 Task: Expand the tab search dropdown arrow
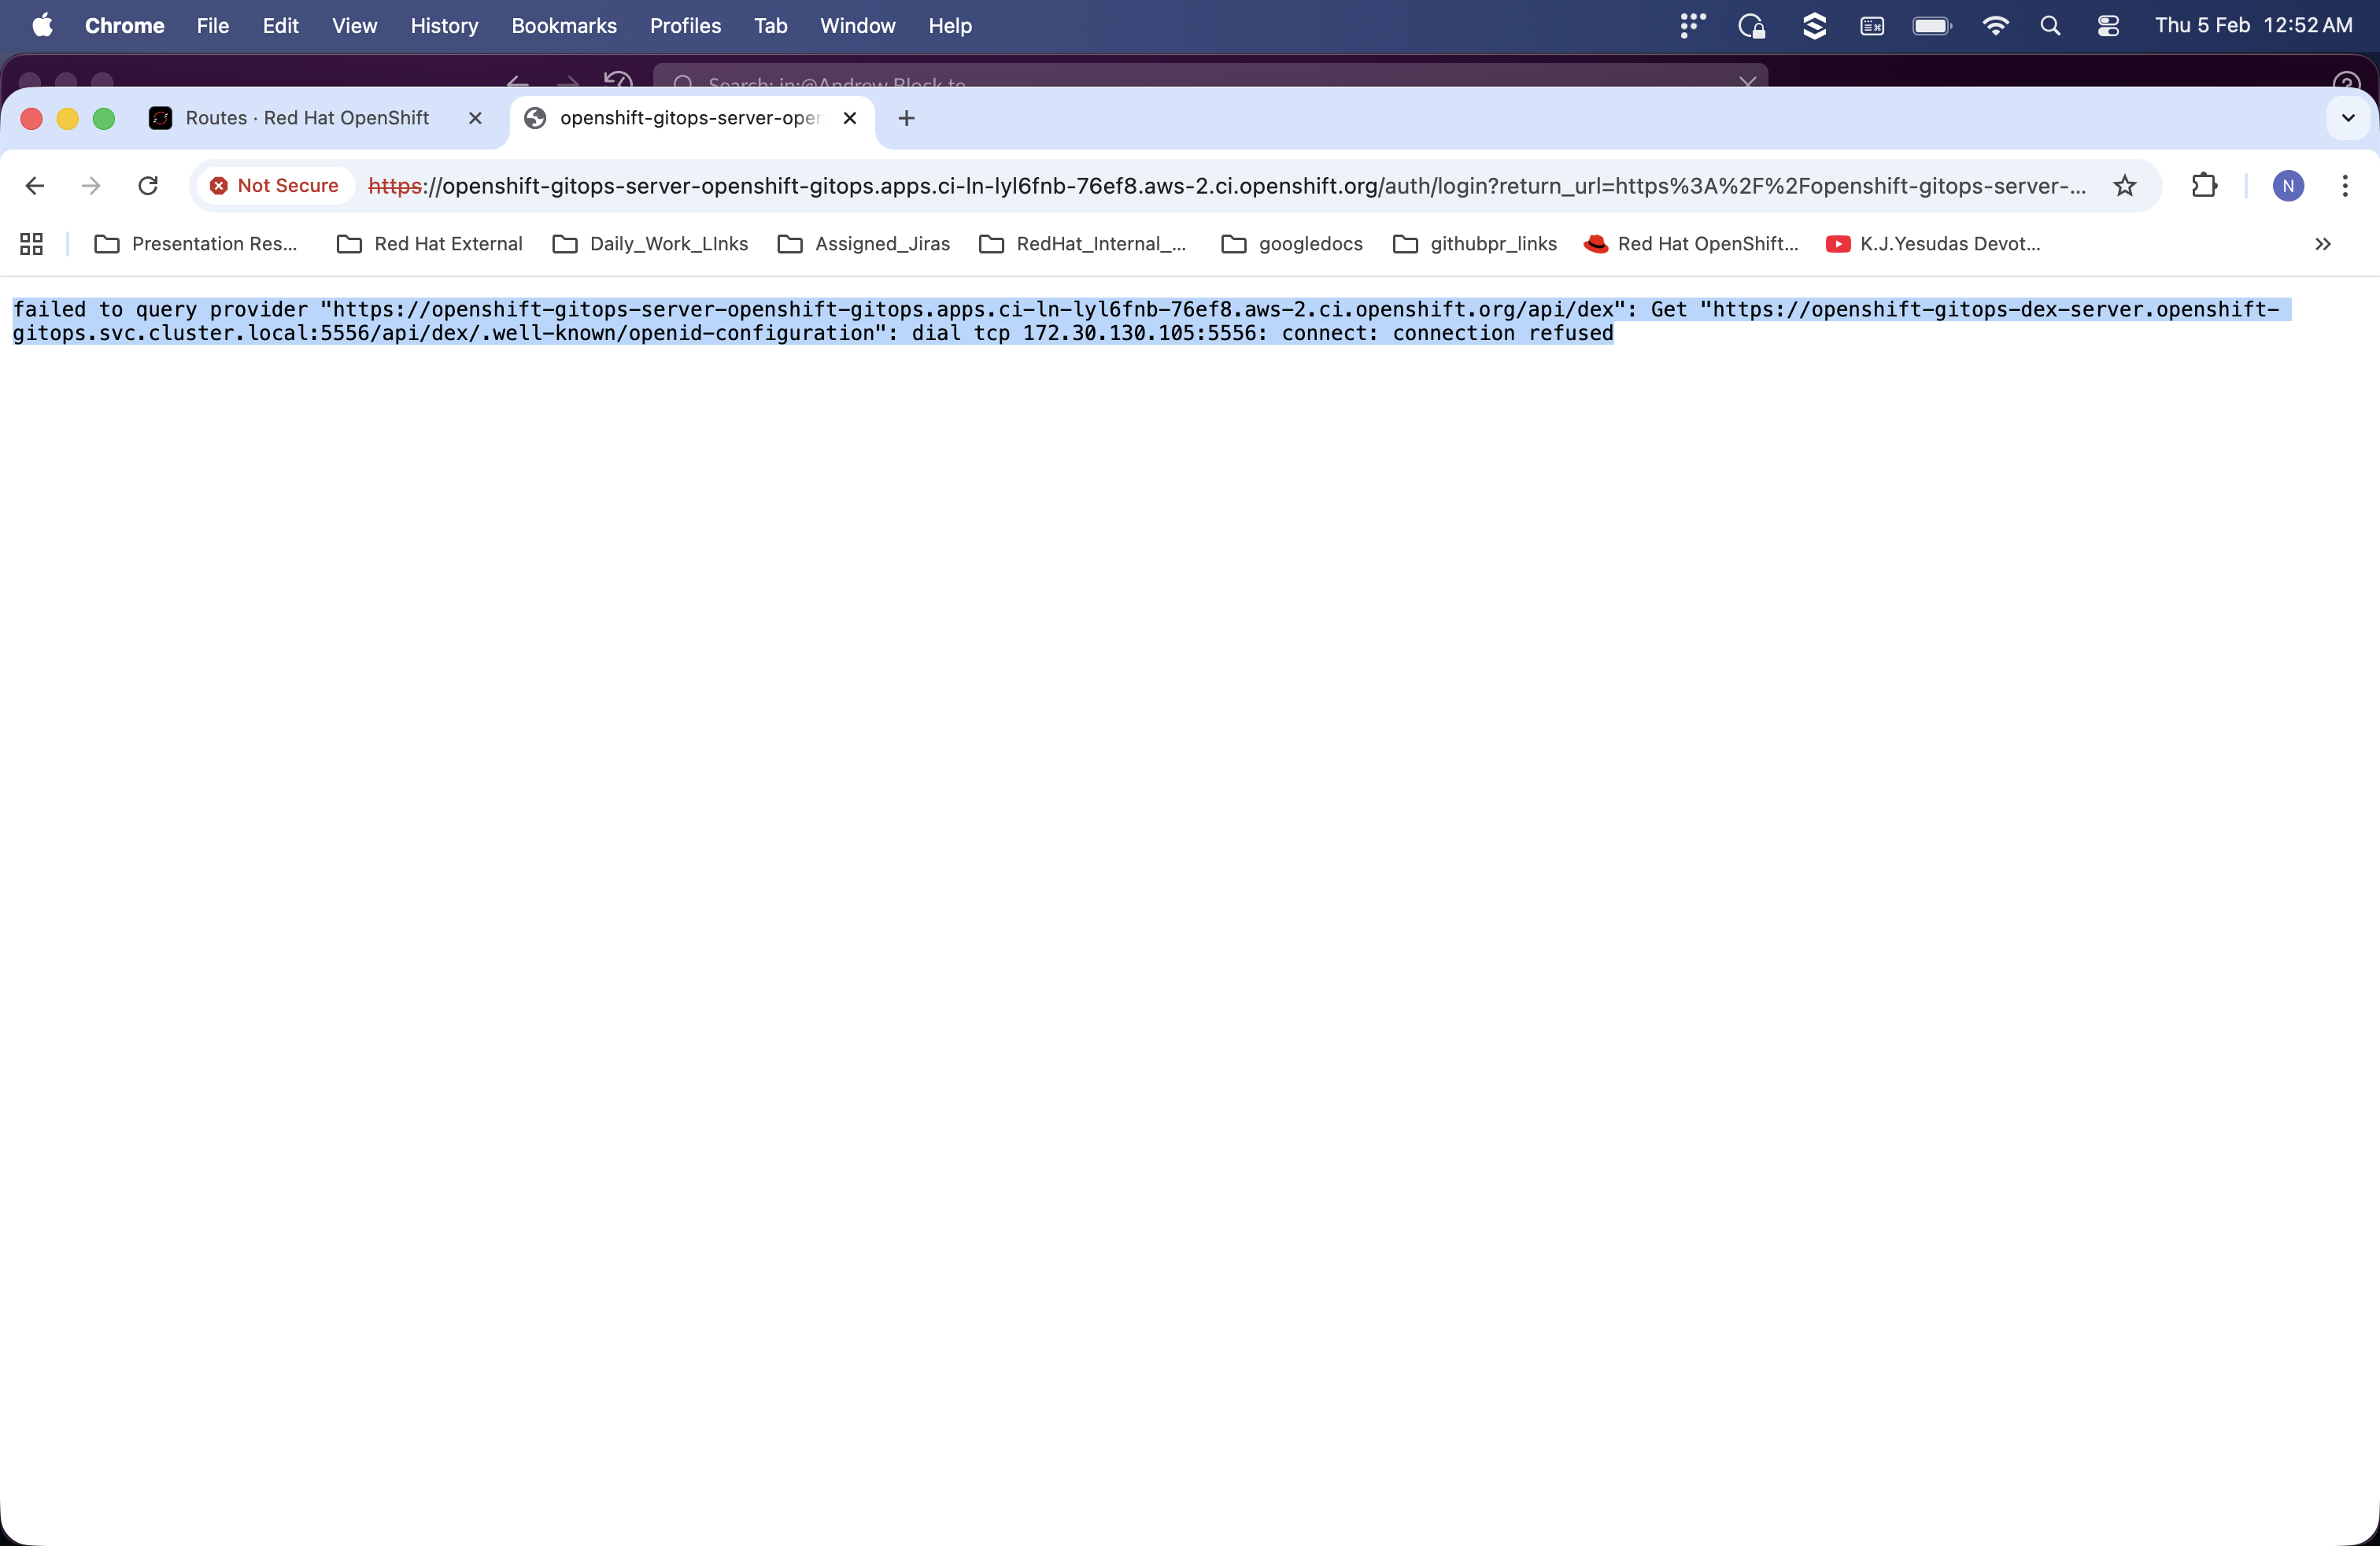tap(2348, 118)
